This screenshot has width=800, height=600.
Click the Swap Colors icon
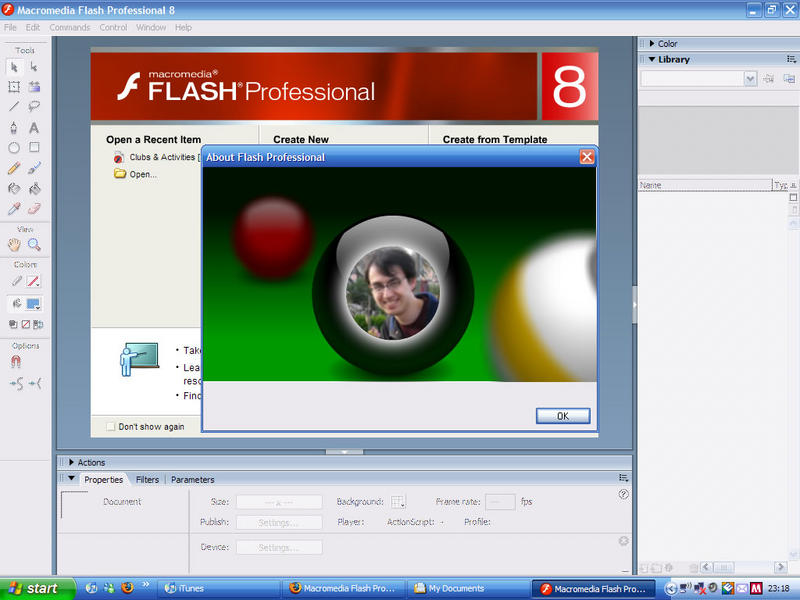(38, 324)
